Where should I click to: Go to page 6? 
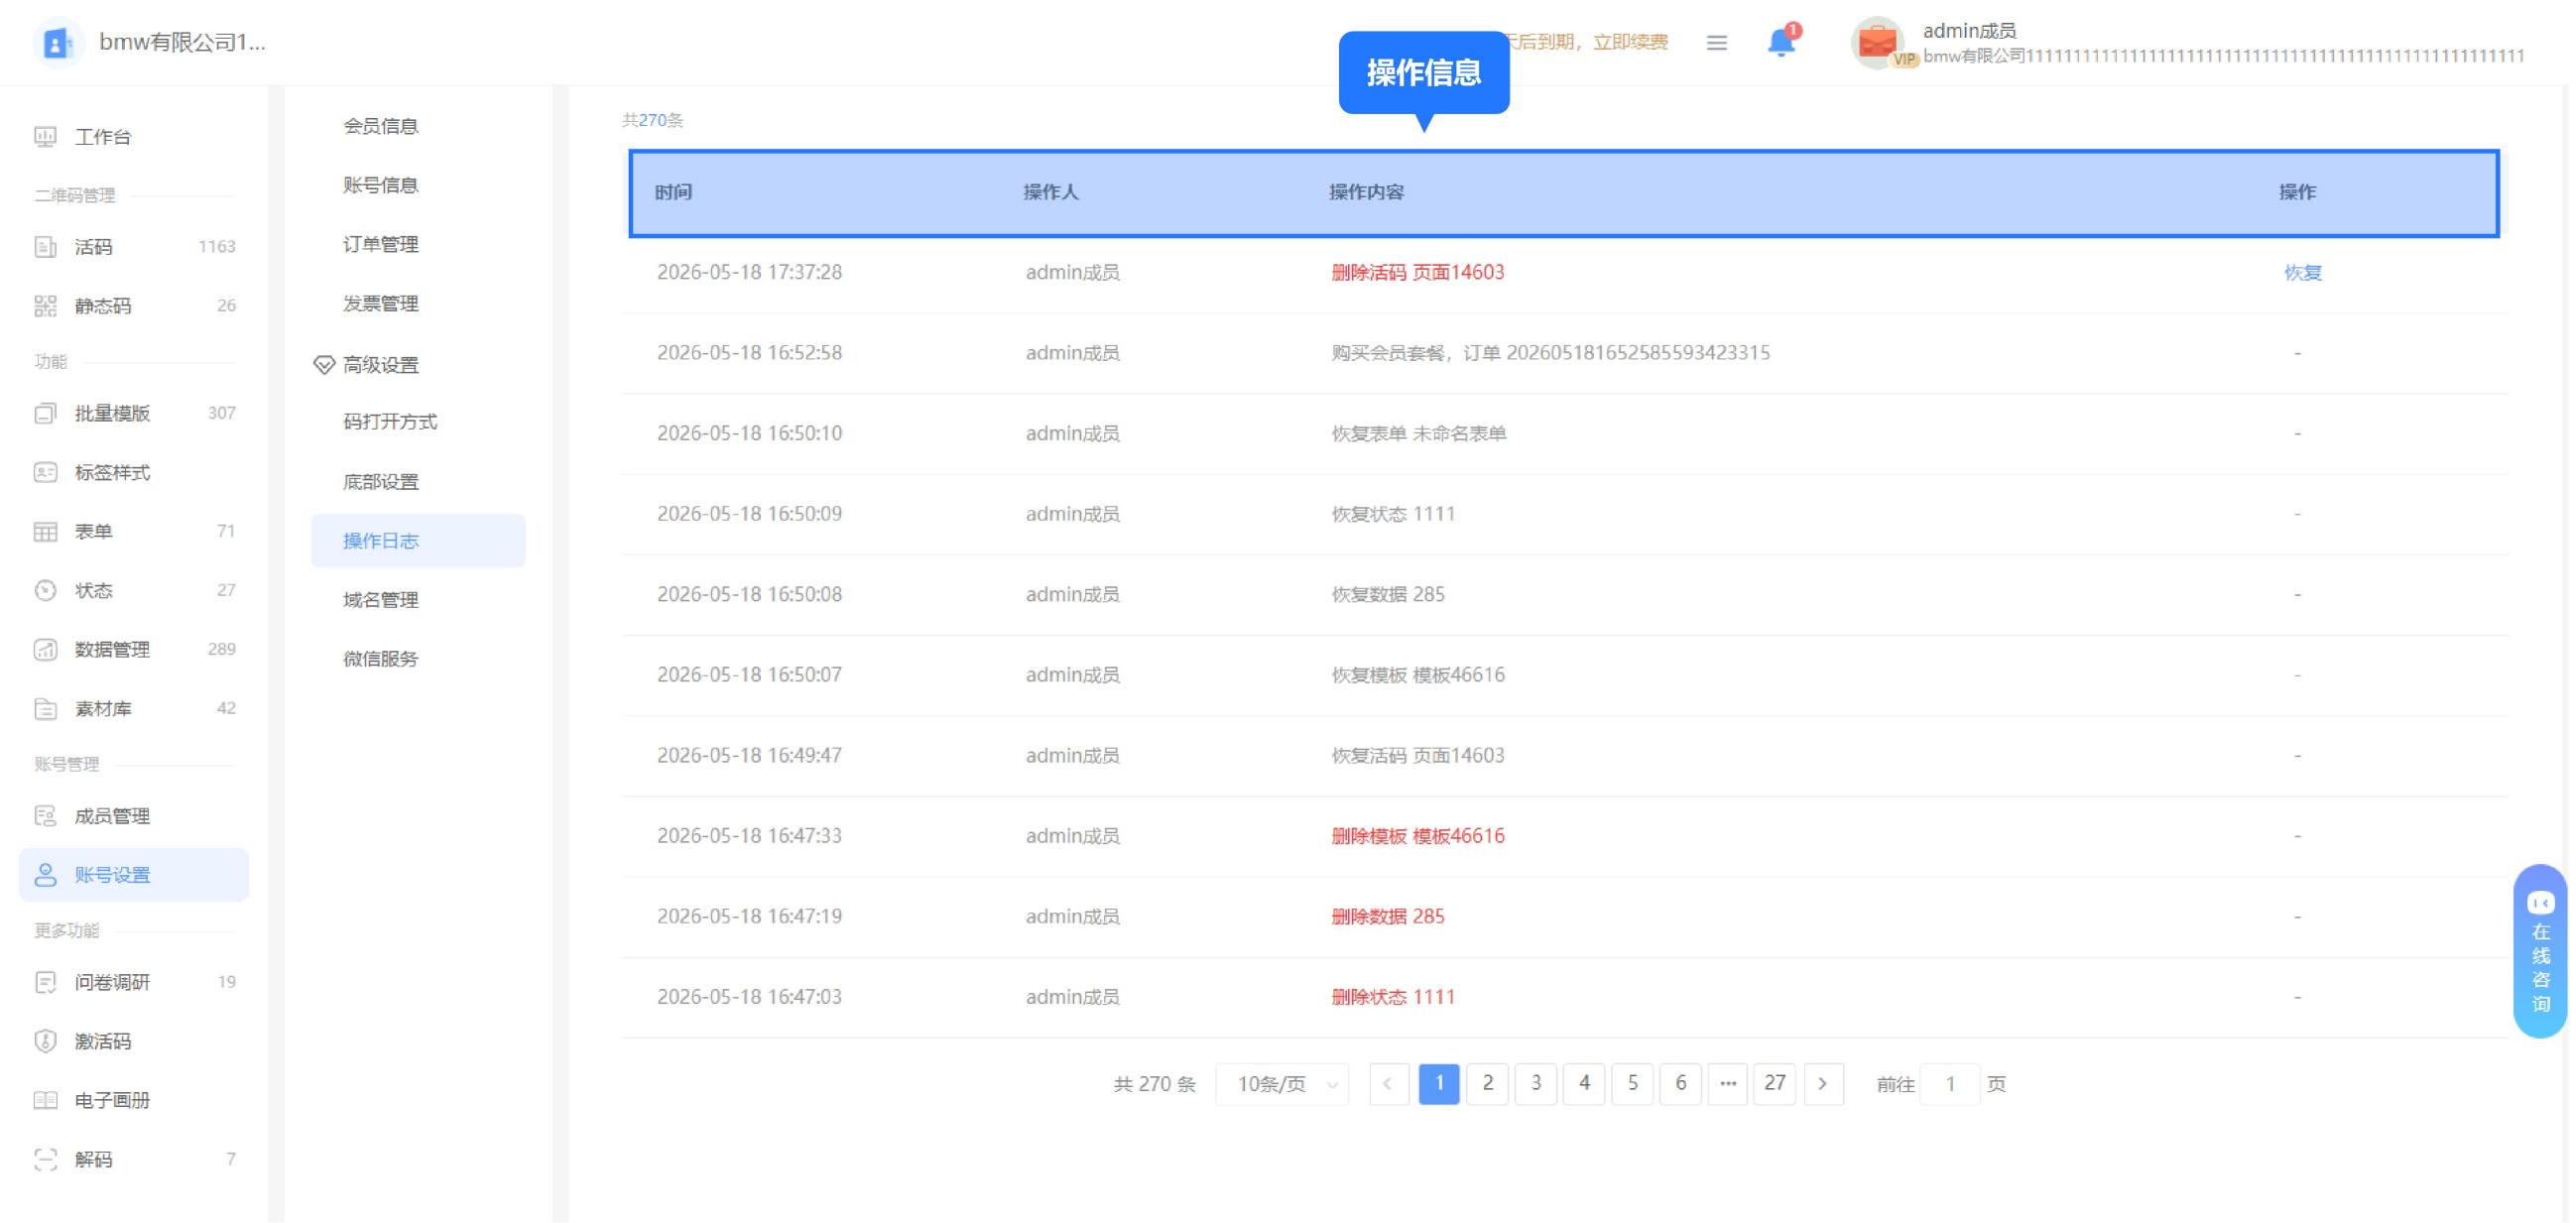(1680, 1084)
